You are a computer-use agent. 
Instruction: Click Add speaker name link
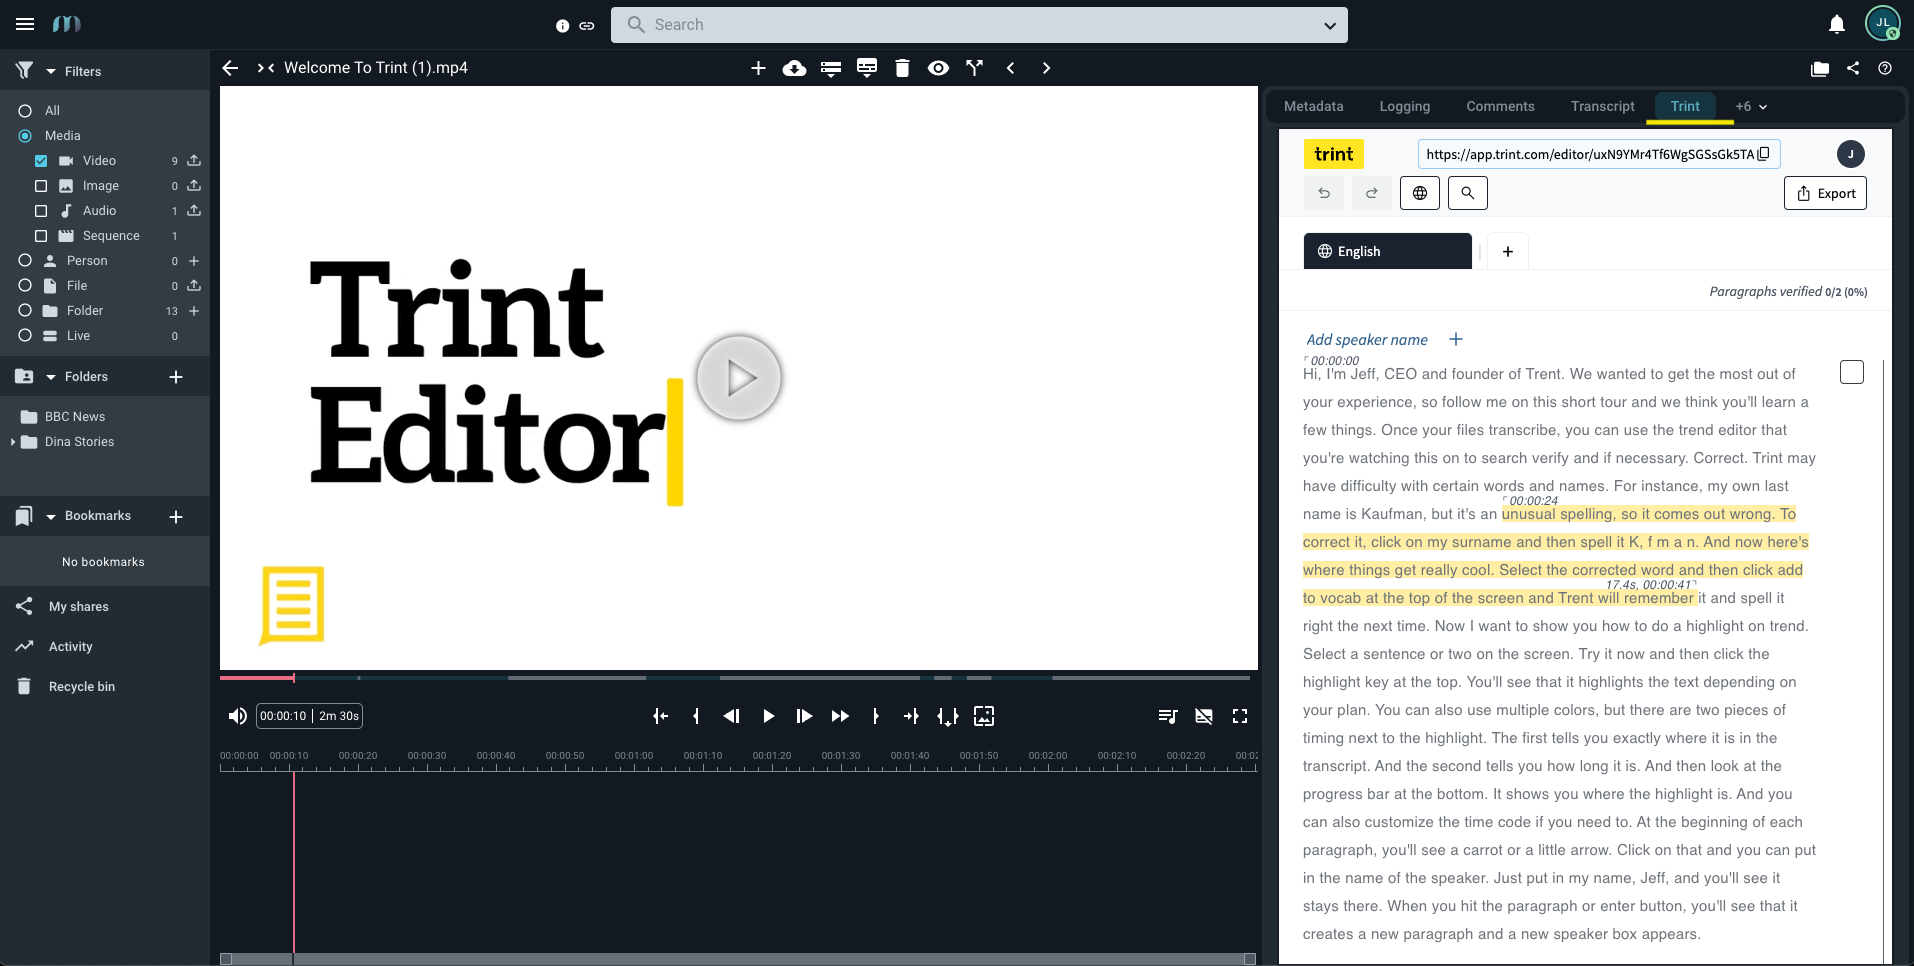pos(1367,340)
